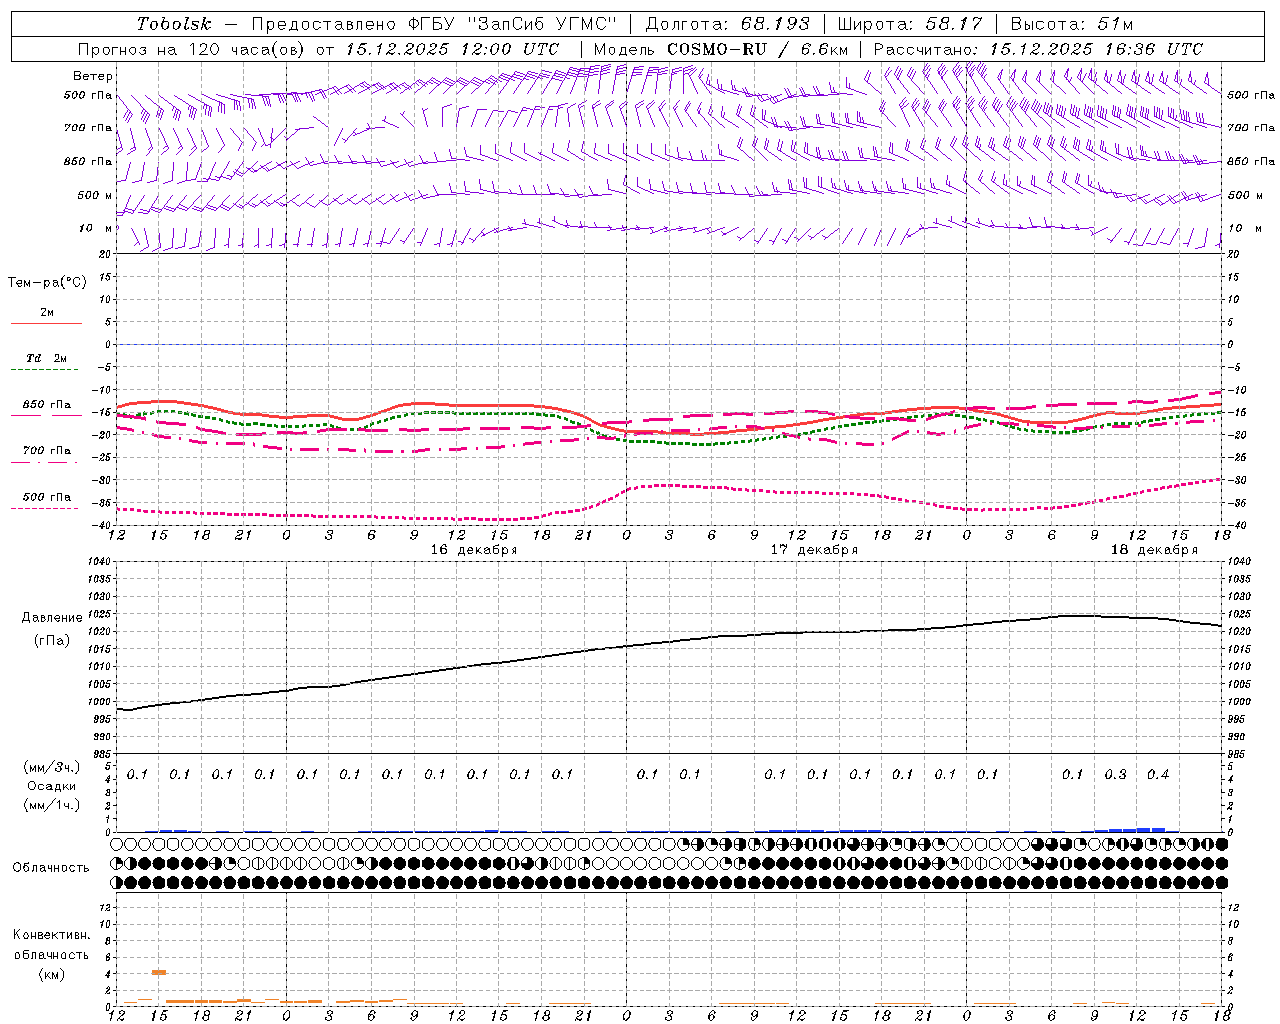Click the Давление panel label
Viewport: 1280px width, 1024px height.
pos(52,618)
